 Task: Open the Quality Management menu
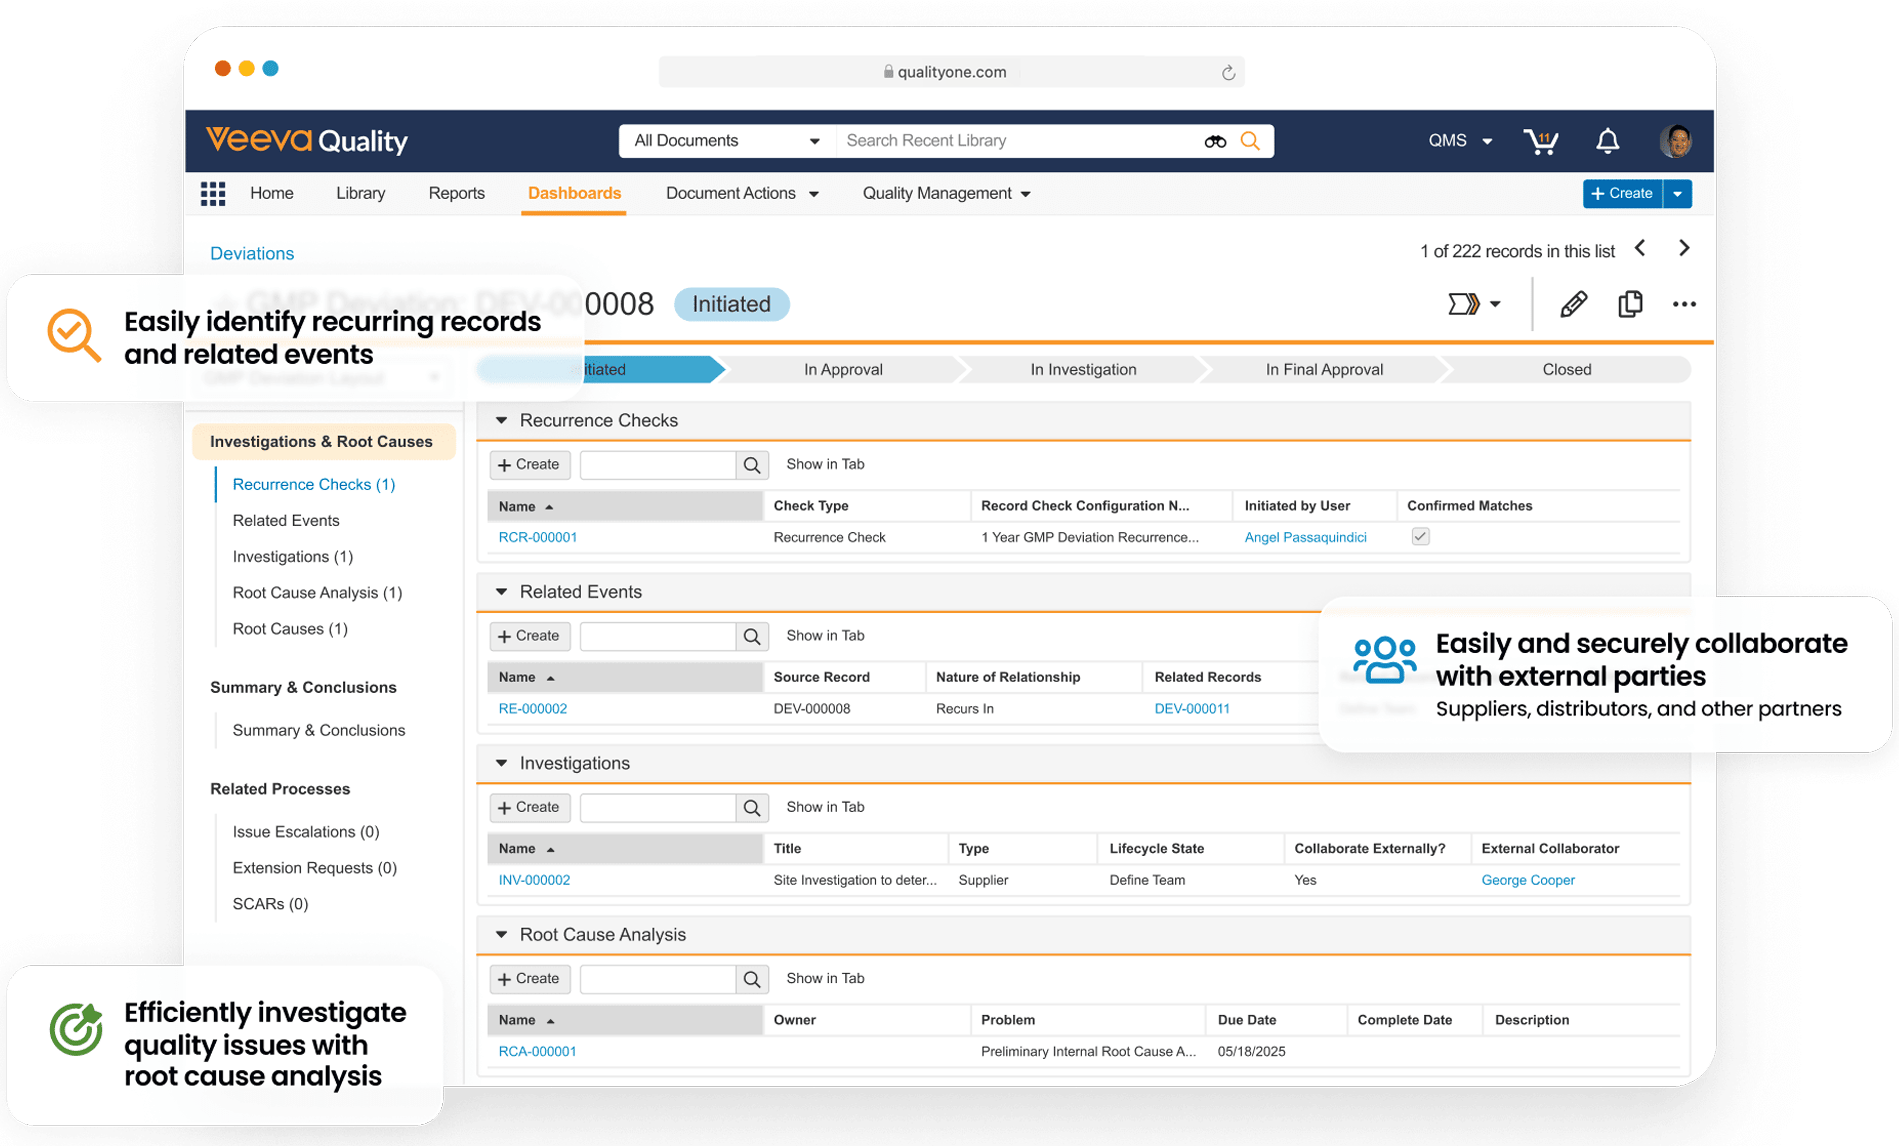point(946,193)
